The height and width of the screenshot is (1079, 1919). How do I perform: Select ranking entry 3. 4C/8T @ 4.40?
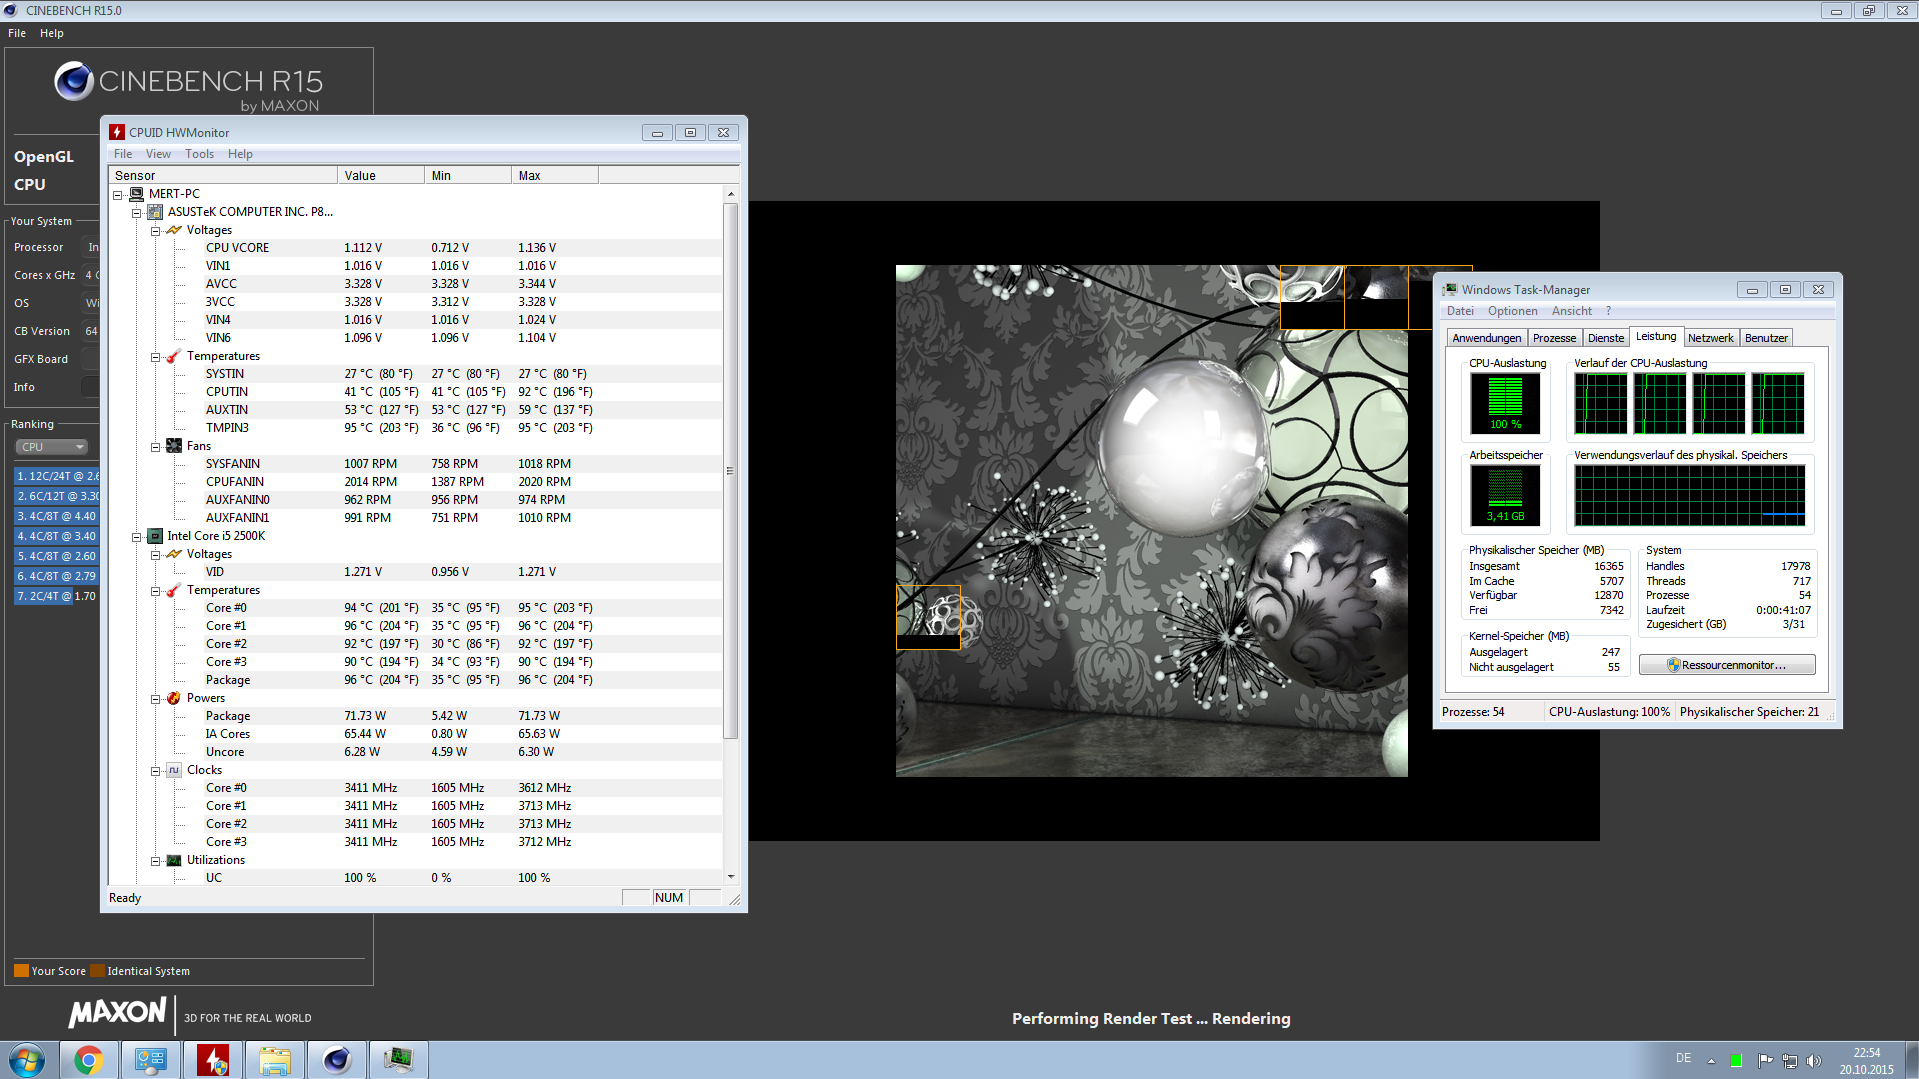pyautogui.click(x=57, y=516)
